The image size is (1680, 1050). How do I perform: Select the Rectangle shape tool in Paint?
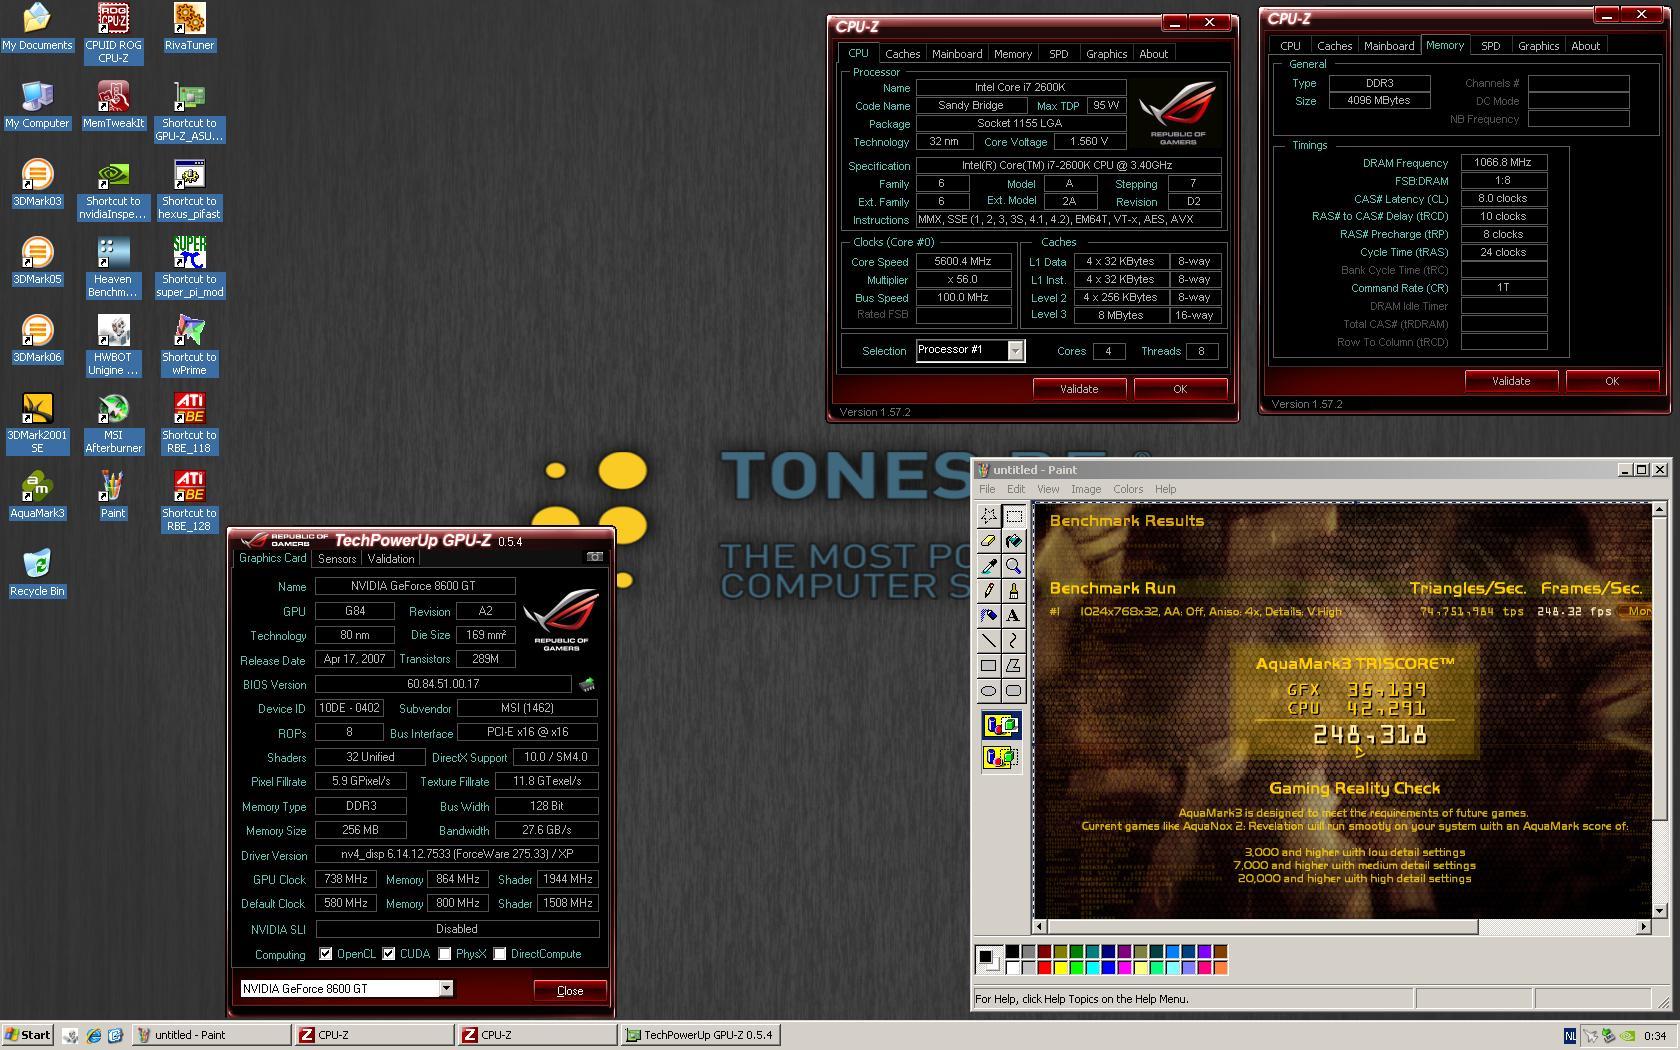pos(988,666)
